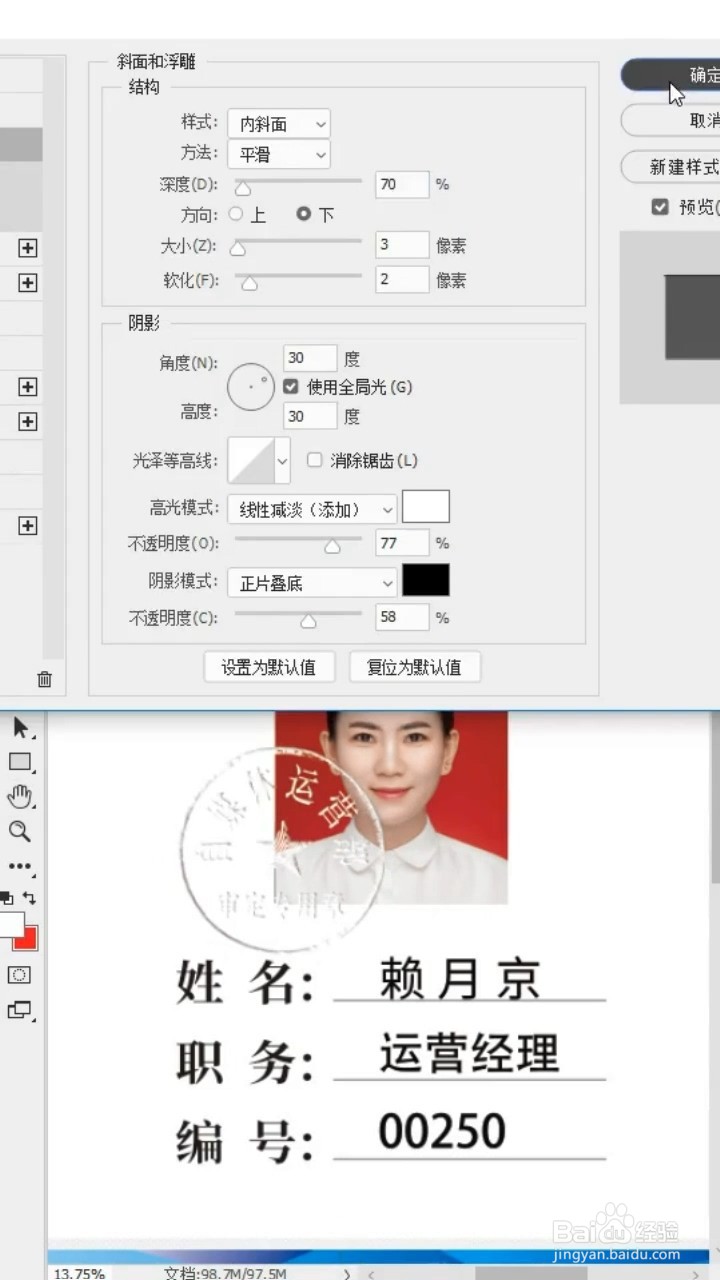The image size is (720, 1280).
Task: Click the dark square style preview thumbnail
Action: 692,317
